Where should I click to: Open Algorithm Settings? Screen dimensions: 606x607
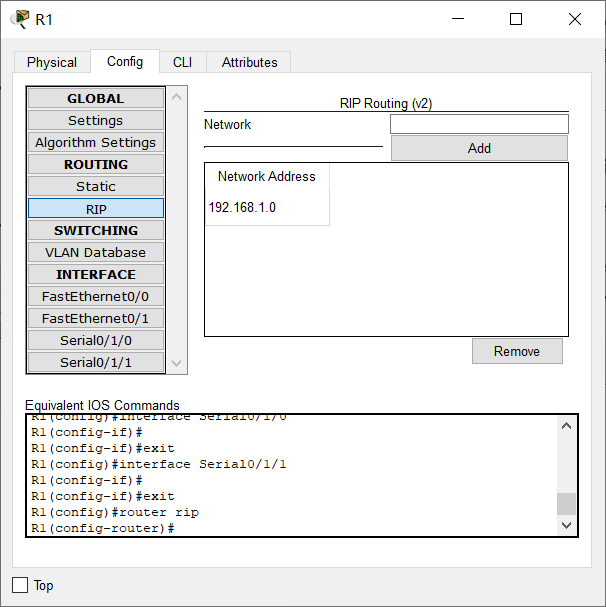pos(96,142)
